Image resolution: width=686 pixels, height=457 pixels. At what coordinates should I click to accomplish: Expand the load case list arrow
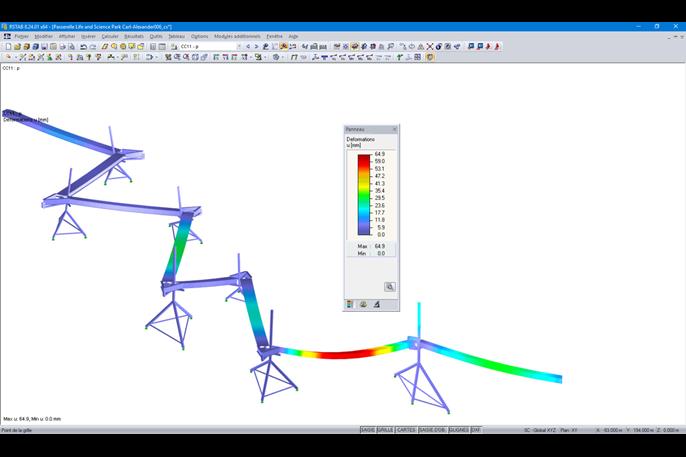(x=238, y=46)
